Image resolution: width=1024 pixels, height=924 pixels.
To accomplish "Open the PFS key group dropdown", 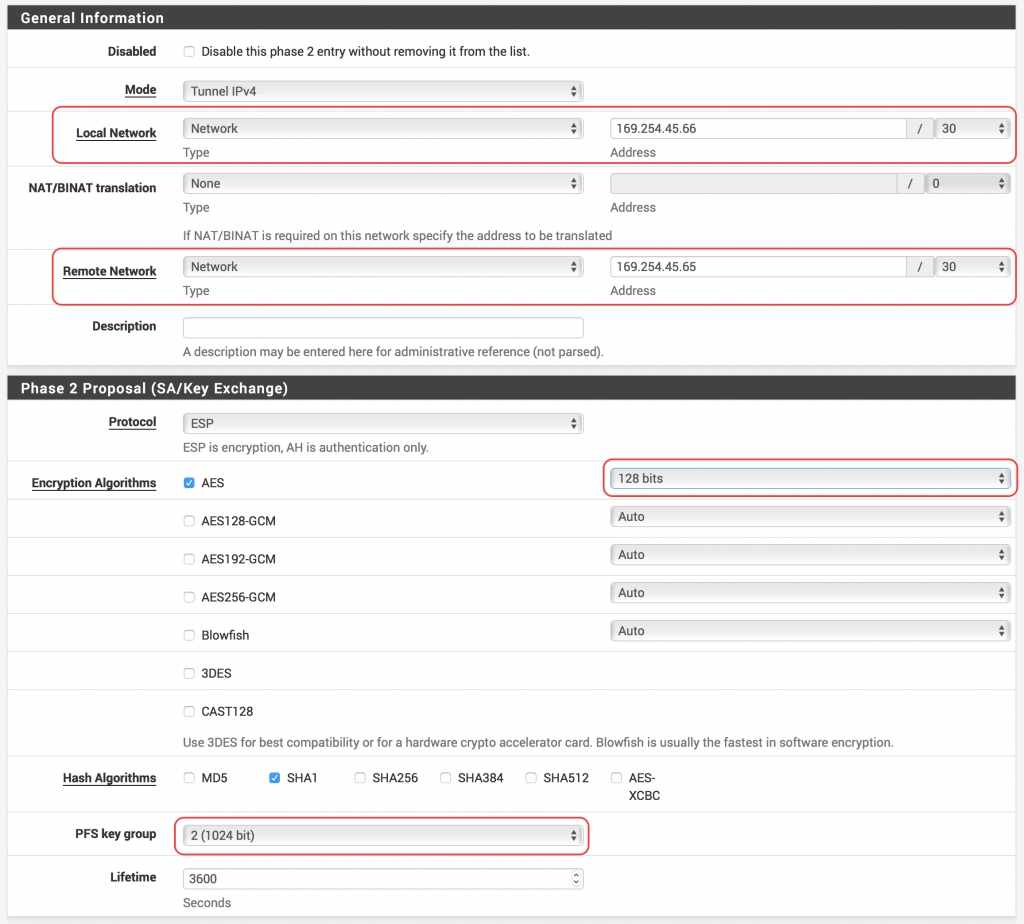I will pyautogui.click(x=382, y=835).
